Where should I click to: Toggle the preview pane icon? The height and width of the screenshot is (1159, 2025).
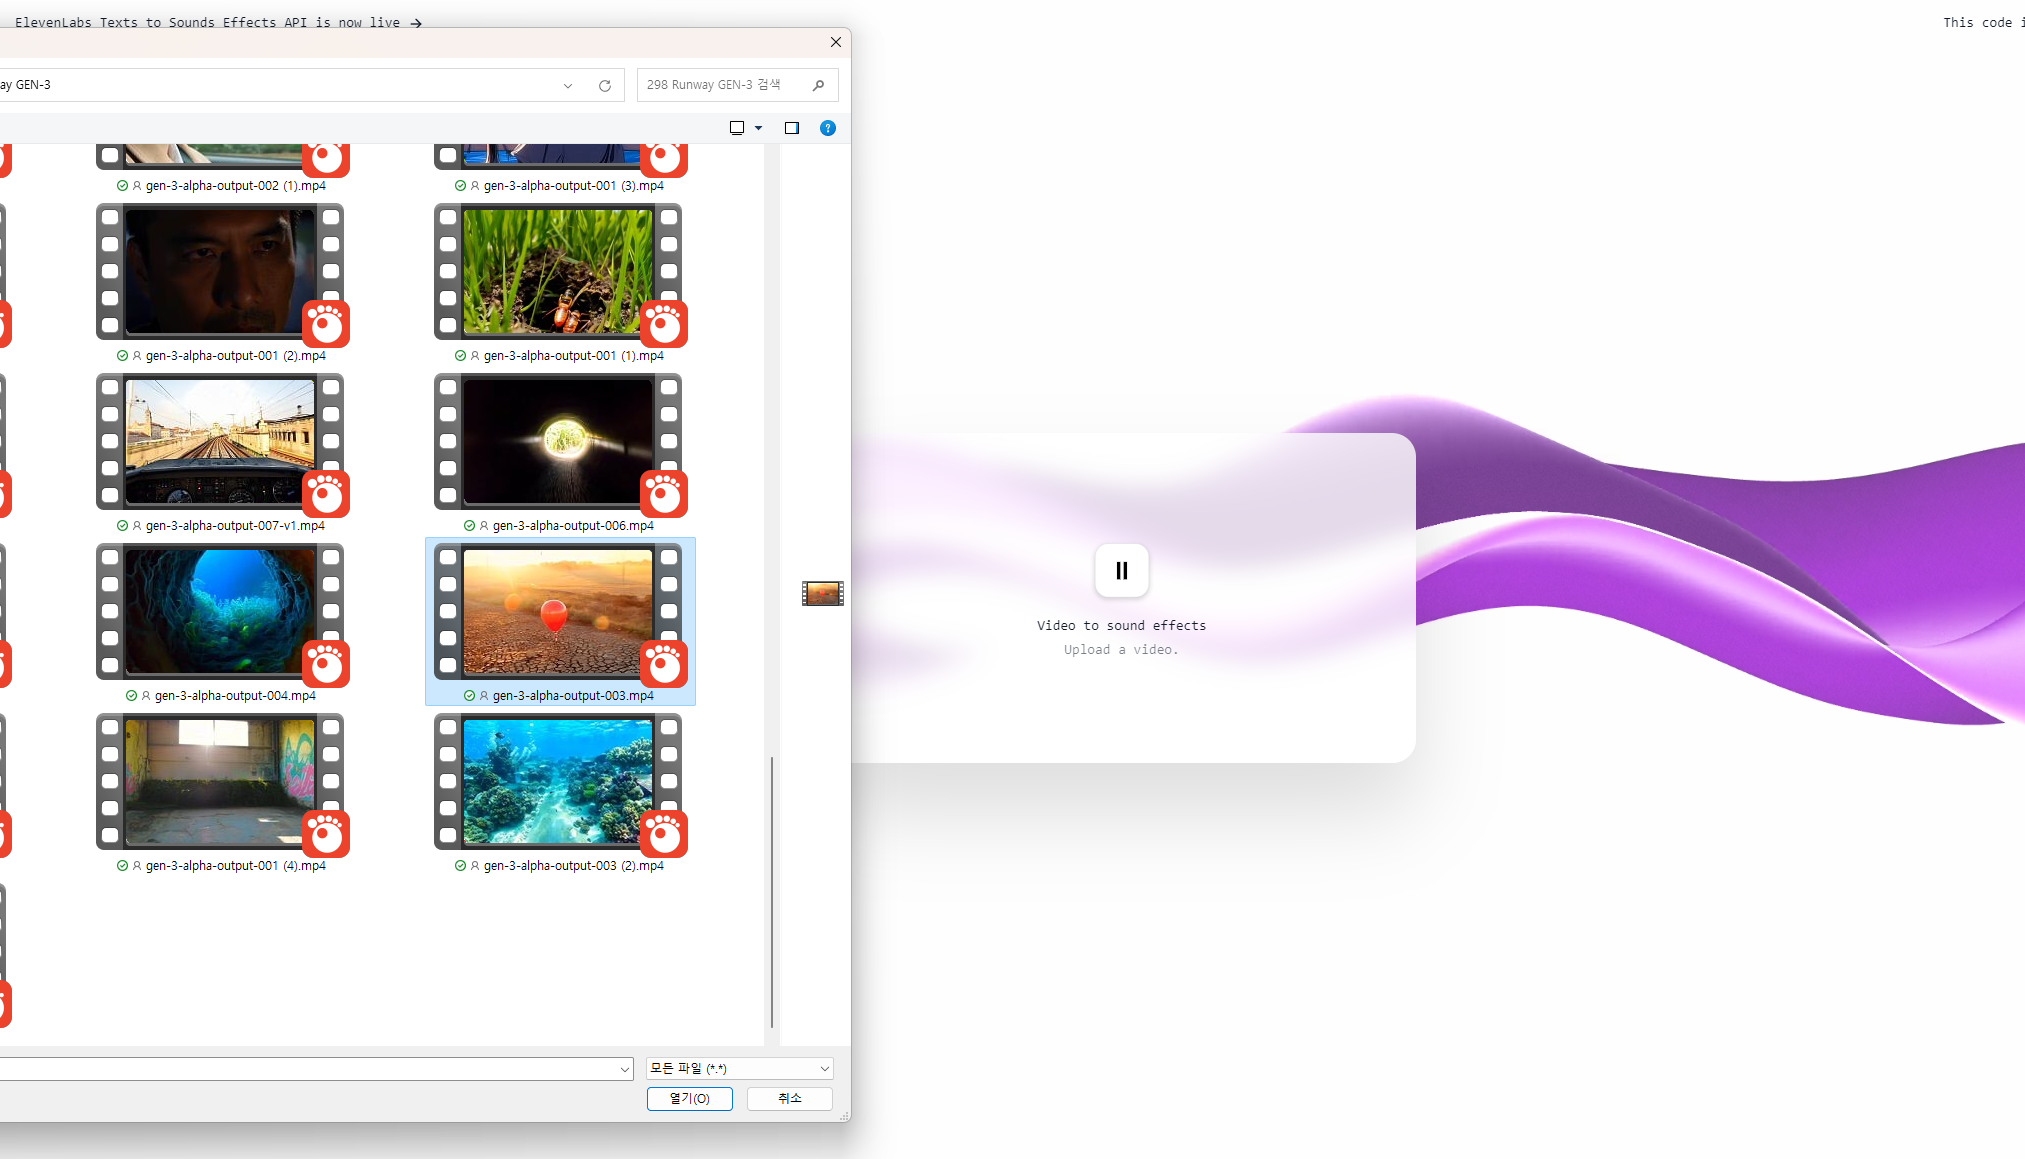(x=791, y=128)
